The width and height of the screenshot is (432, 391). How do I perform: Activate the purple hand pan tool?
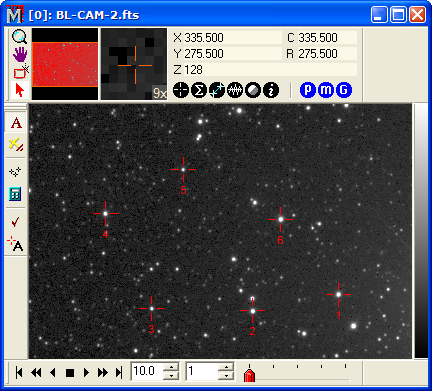tap(20, 54)
